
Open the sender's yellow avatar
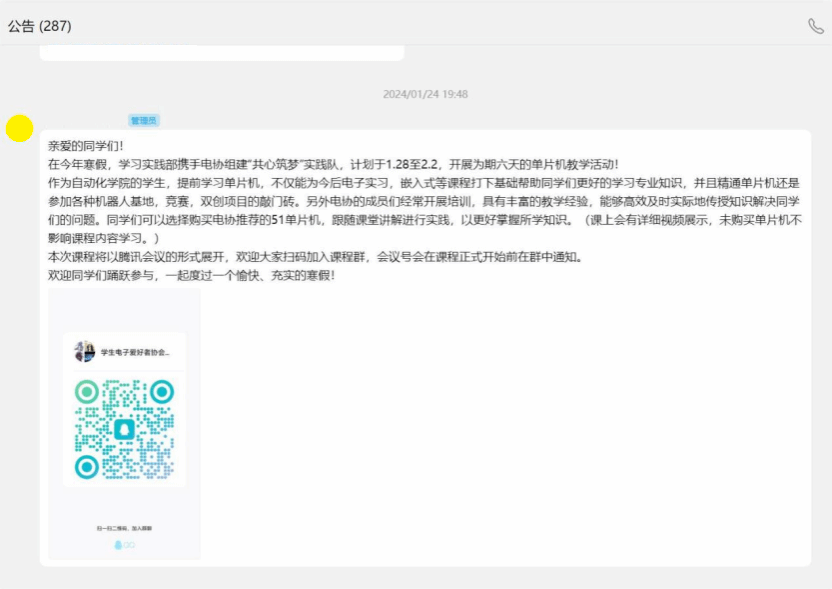[x=19, y=128]
